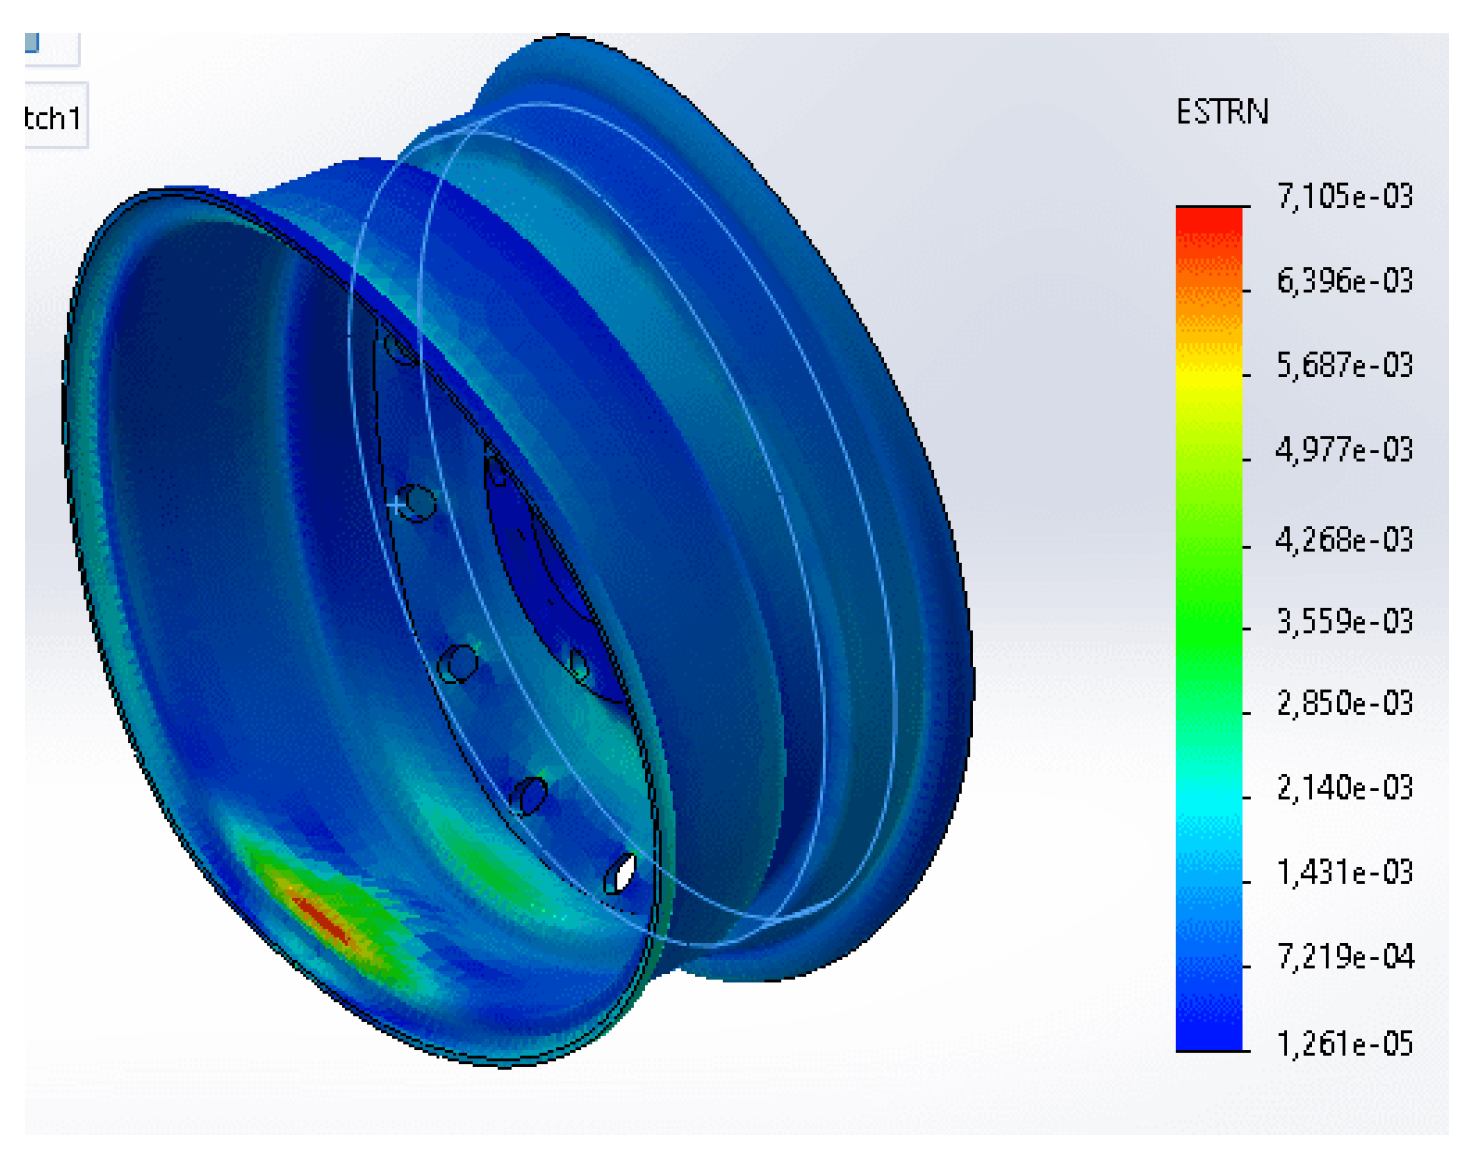Image resolution: width=1476 pixels, height=1171 pixels.
Task: Click the 6,396e-03 legend label
Action: [x=1344, y=281]
